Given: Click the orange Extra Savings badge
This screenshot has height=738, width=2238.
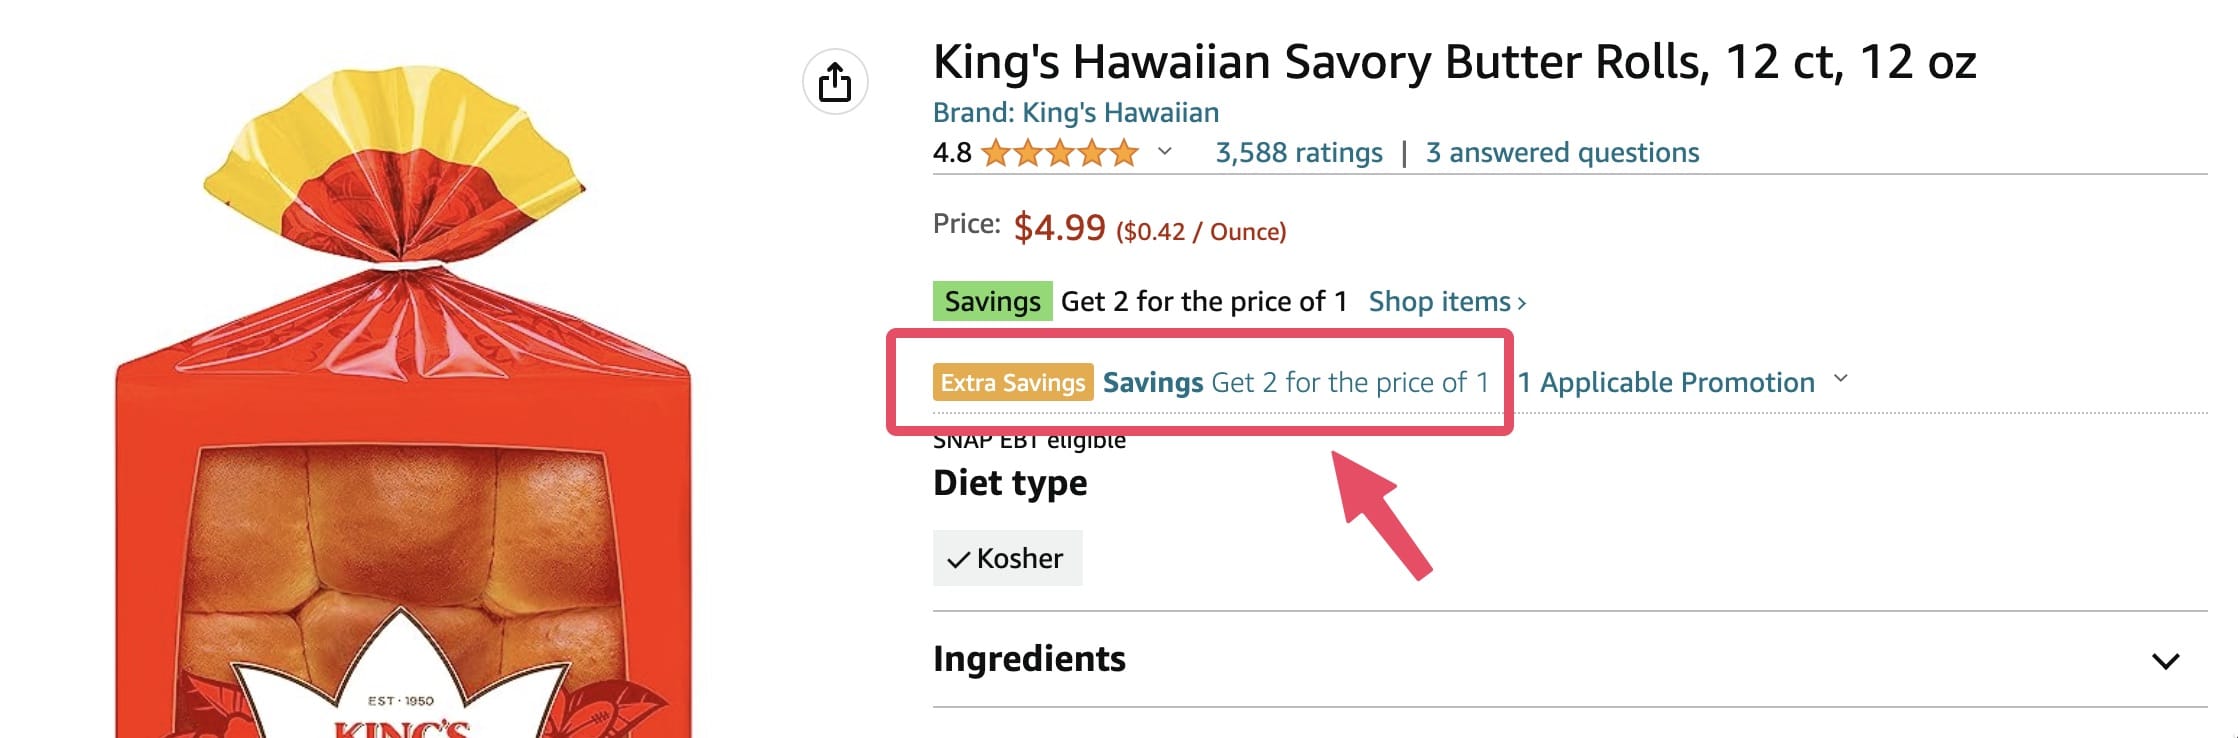Looking at the screenshot, I should 1012,382.
